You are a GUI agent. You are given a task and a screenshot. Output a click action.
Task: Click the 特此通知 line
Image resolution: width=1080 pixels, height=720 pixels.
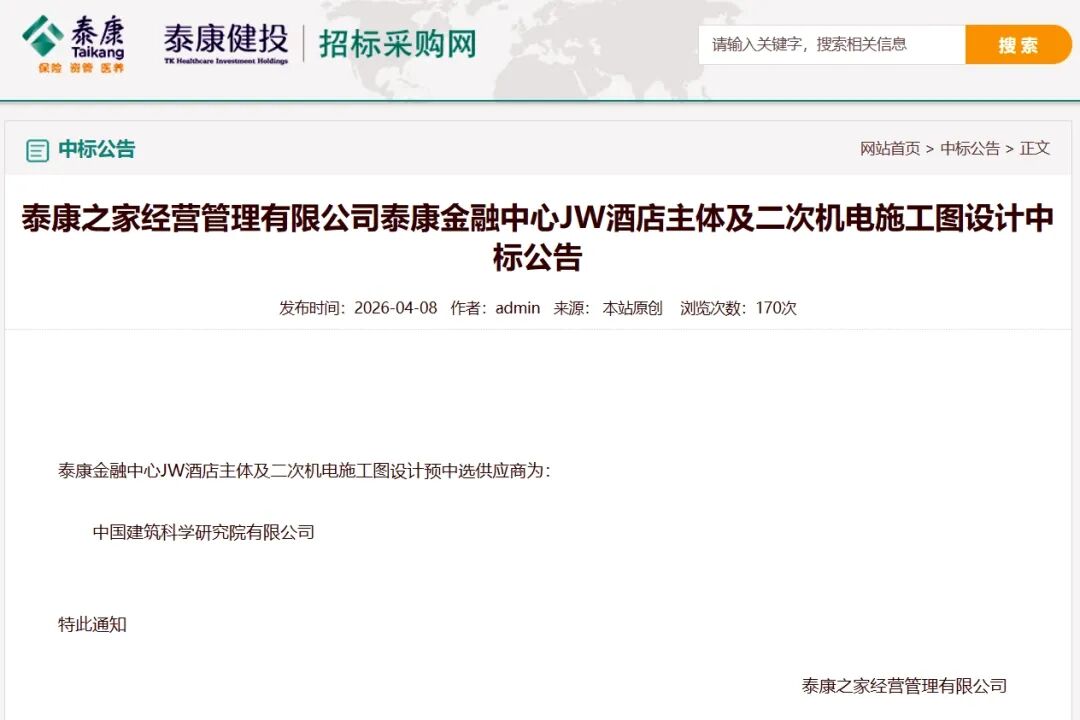[x=92, y=624]
